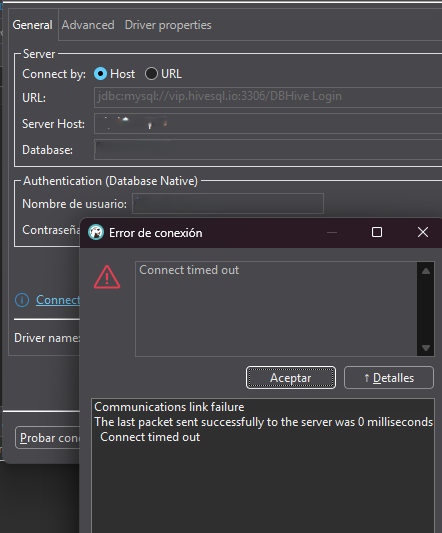The image size is (442, 533).
Task: Click the Database input field
Action: [x=268, y=150]
